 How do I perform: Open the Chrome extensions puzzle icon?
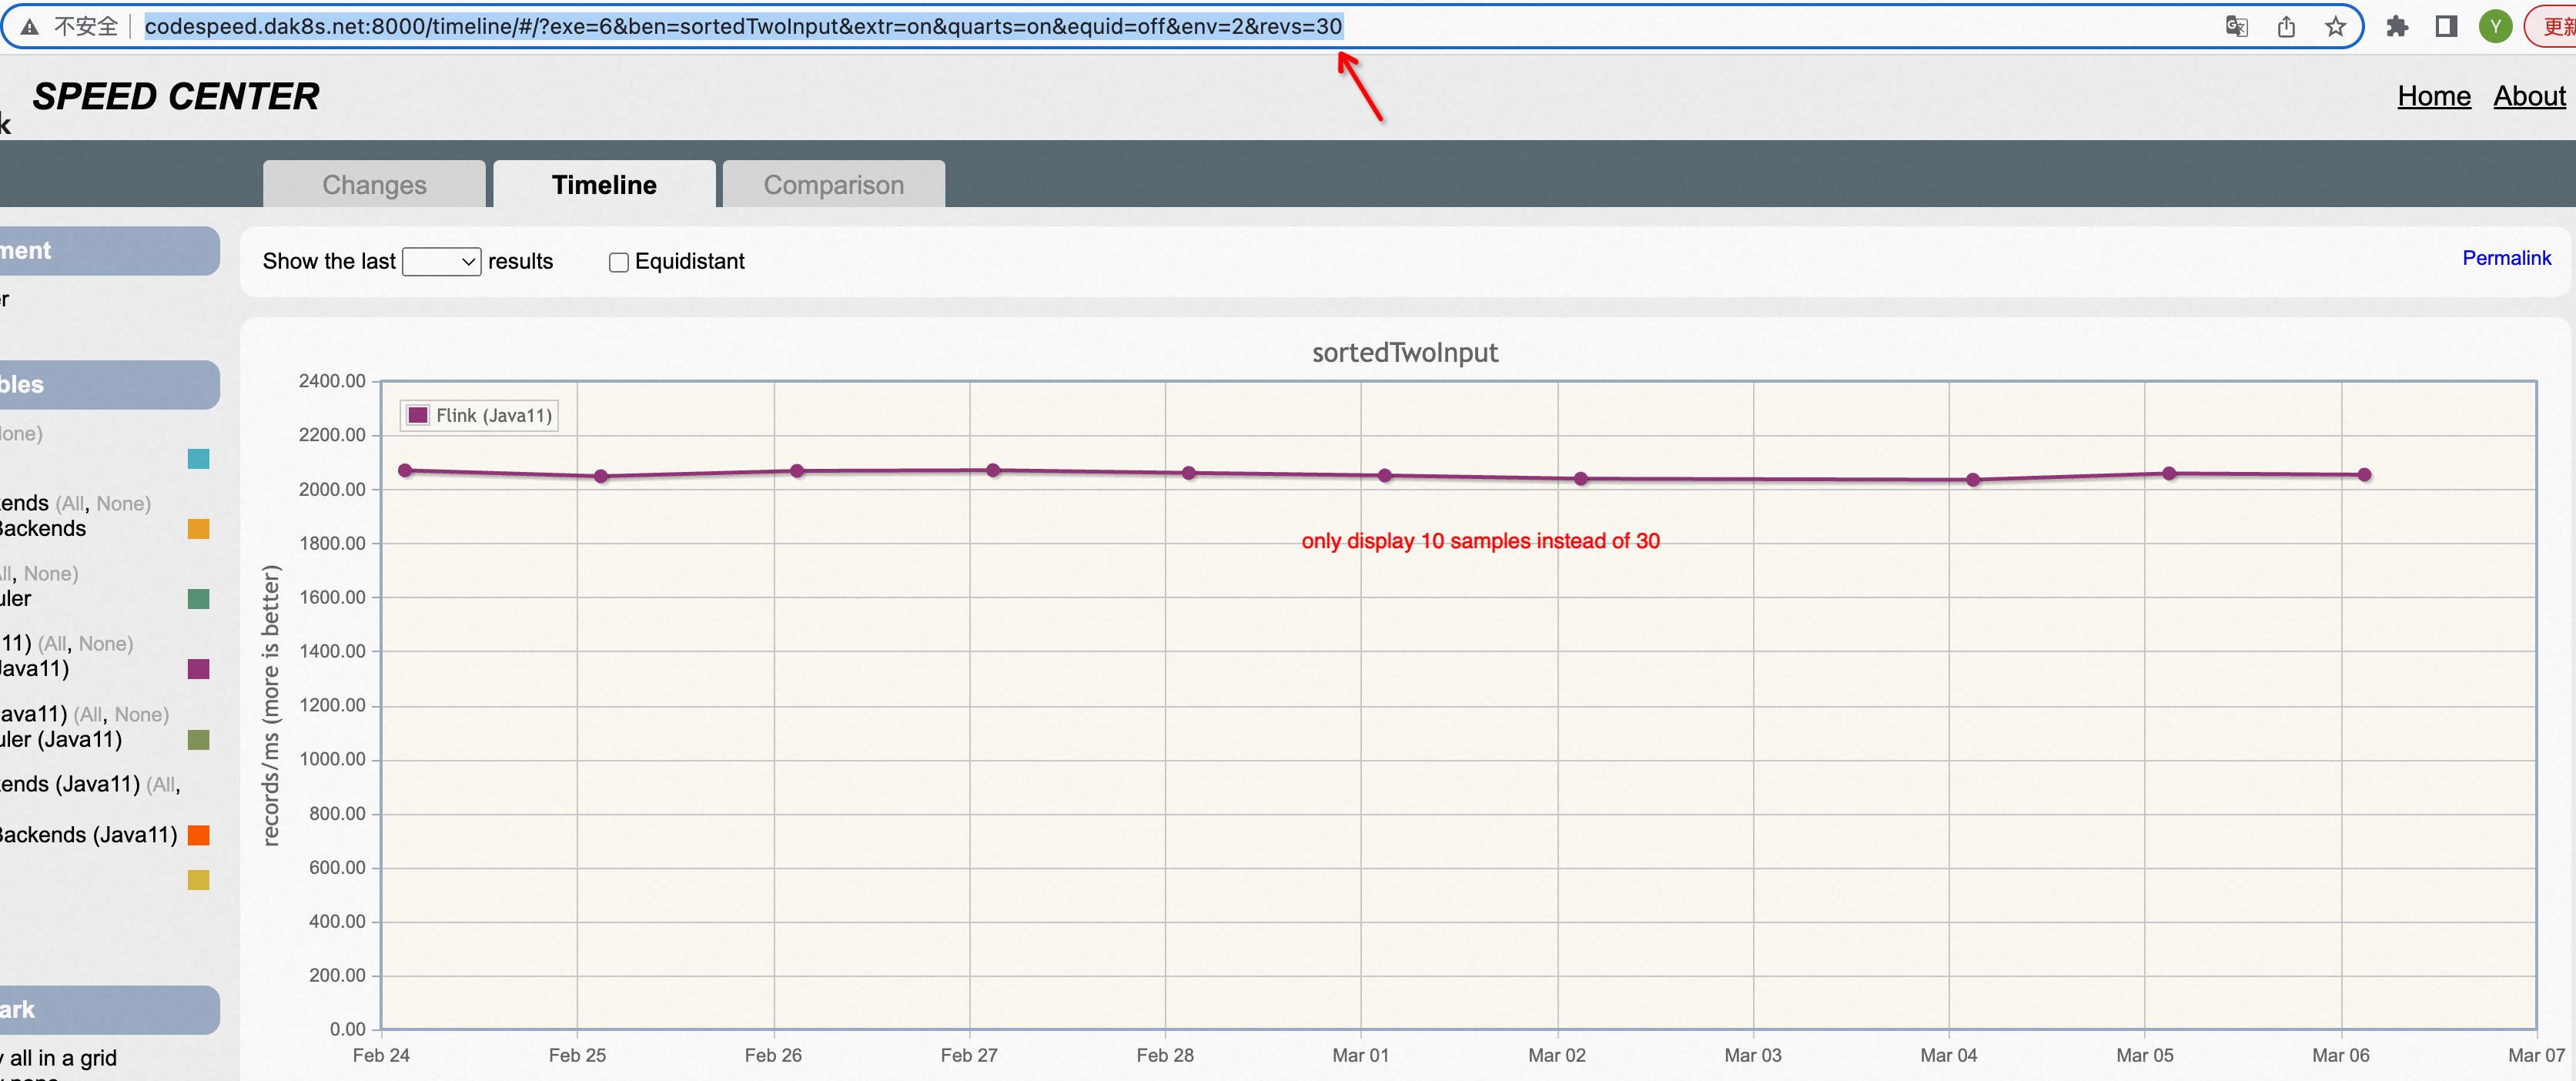2397,27
